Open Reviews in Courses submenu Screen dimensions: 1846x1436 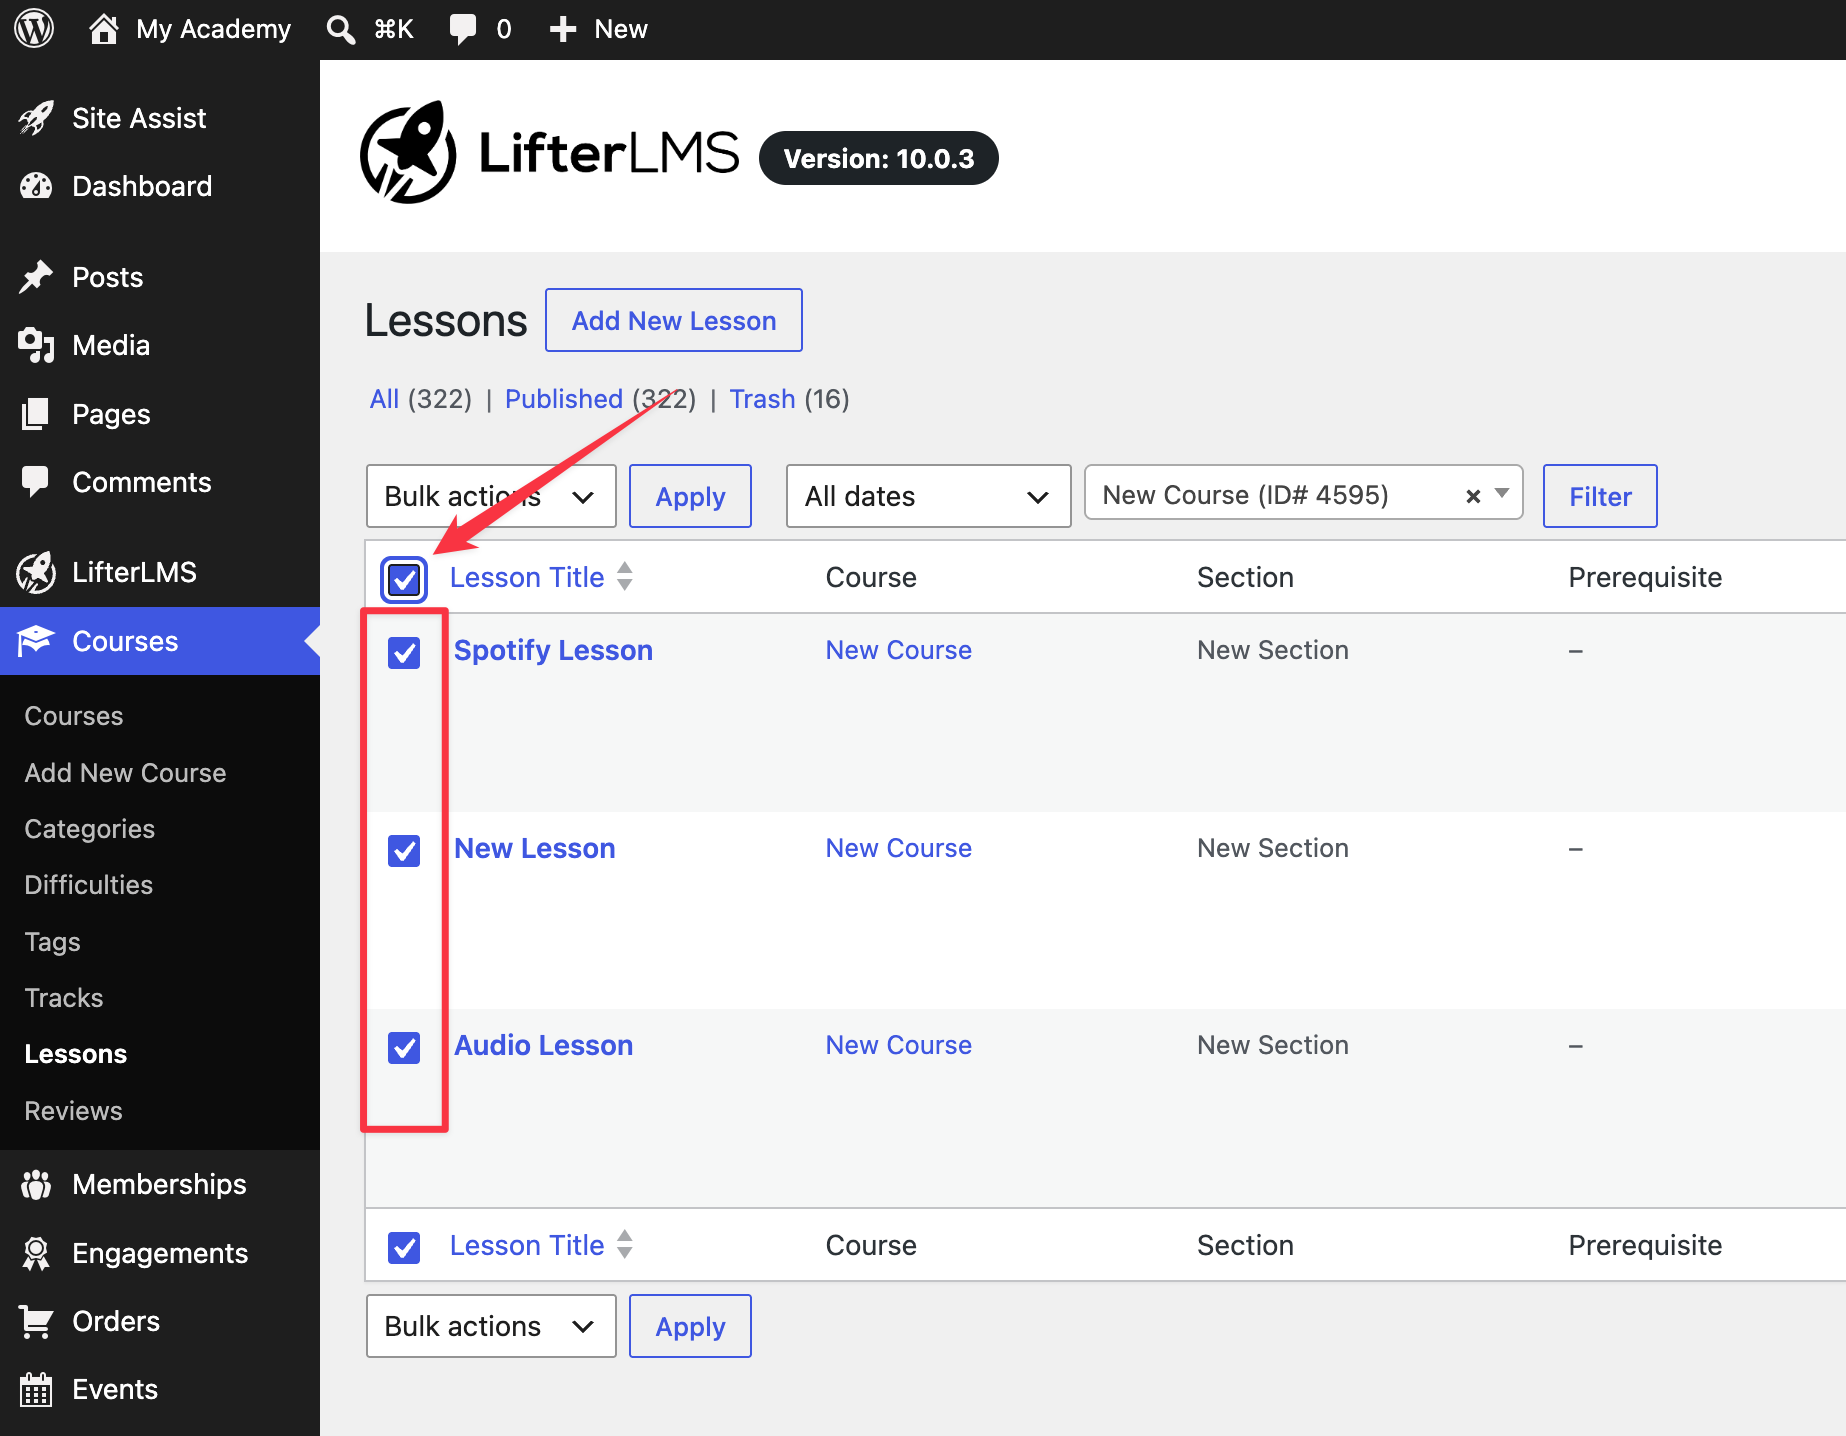pos(73,1111)
